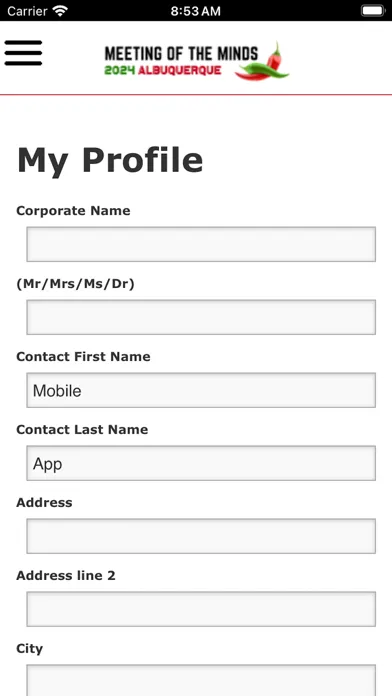This screenshot has width=392, height=696.
Task: Open the hamburger navigation menu
Action: point(23,53)
